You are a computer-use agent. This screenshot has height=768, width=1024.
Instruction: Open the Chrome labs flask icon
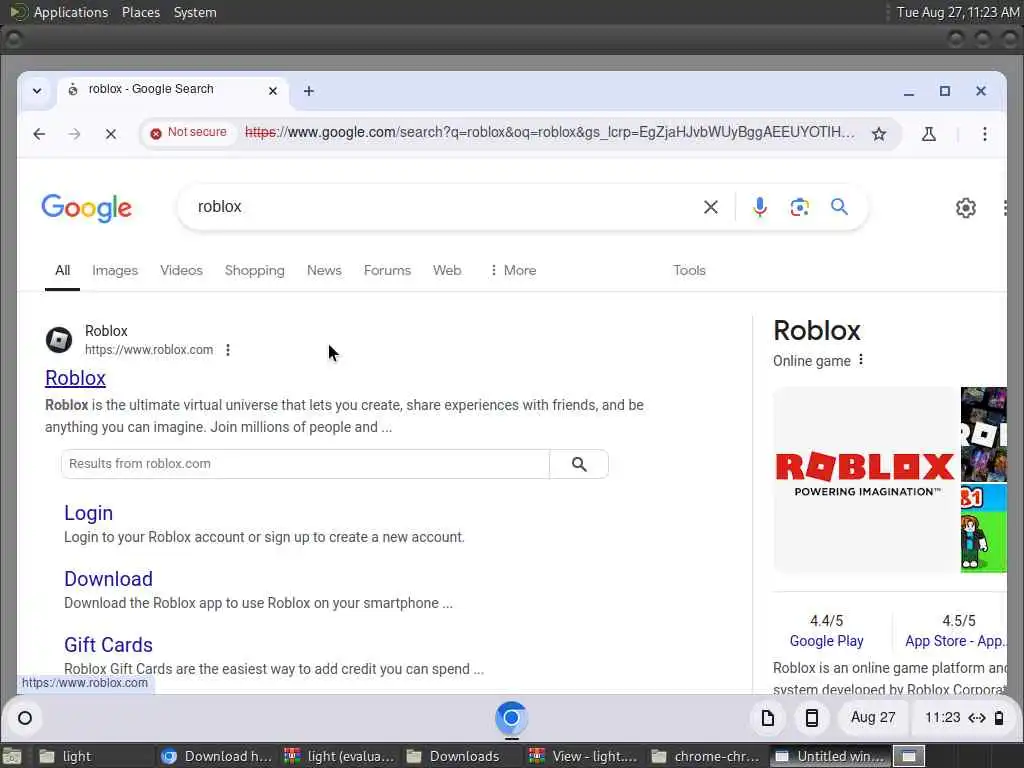pos(929,134)
